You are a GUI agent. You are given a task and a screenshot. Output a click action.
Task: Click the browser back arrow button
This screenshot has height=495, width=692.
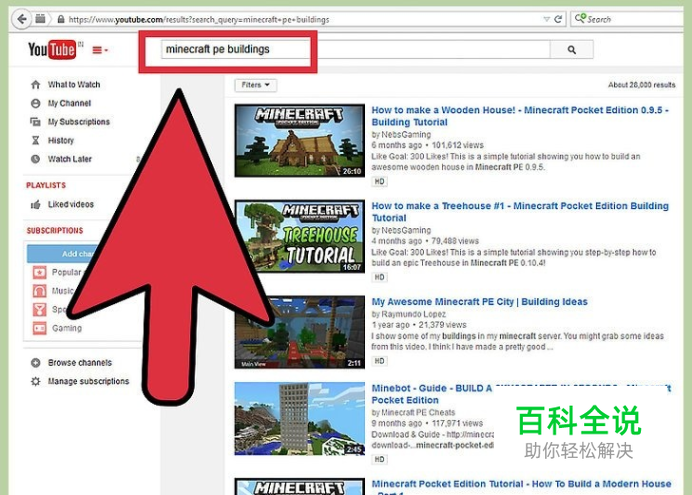(x=21, y=19)
